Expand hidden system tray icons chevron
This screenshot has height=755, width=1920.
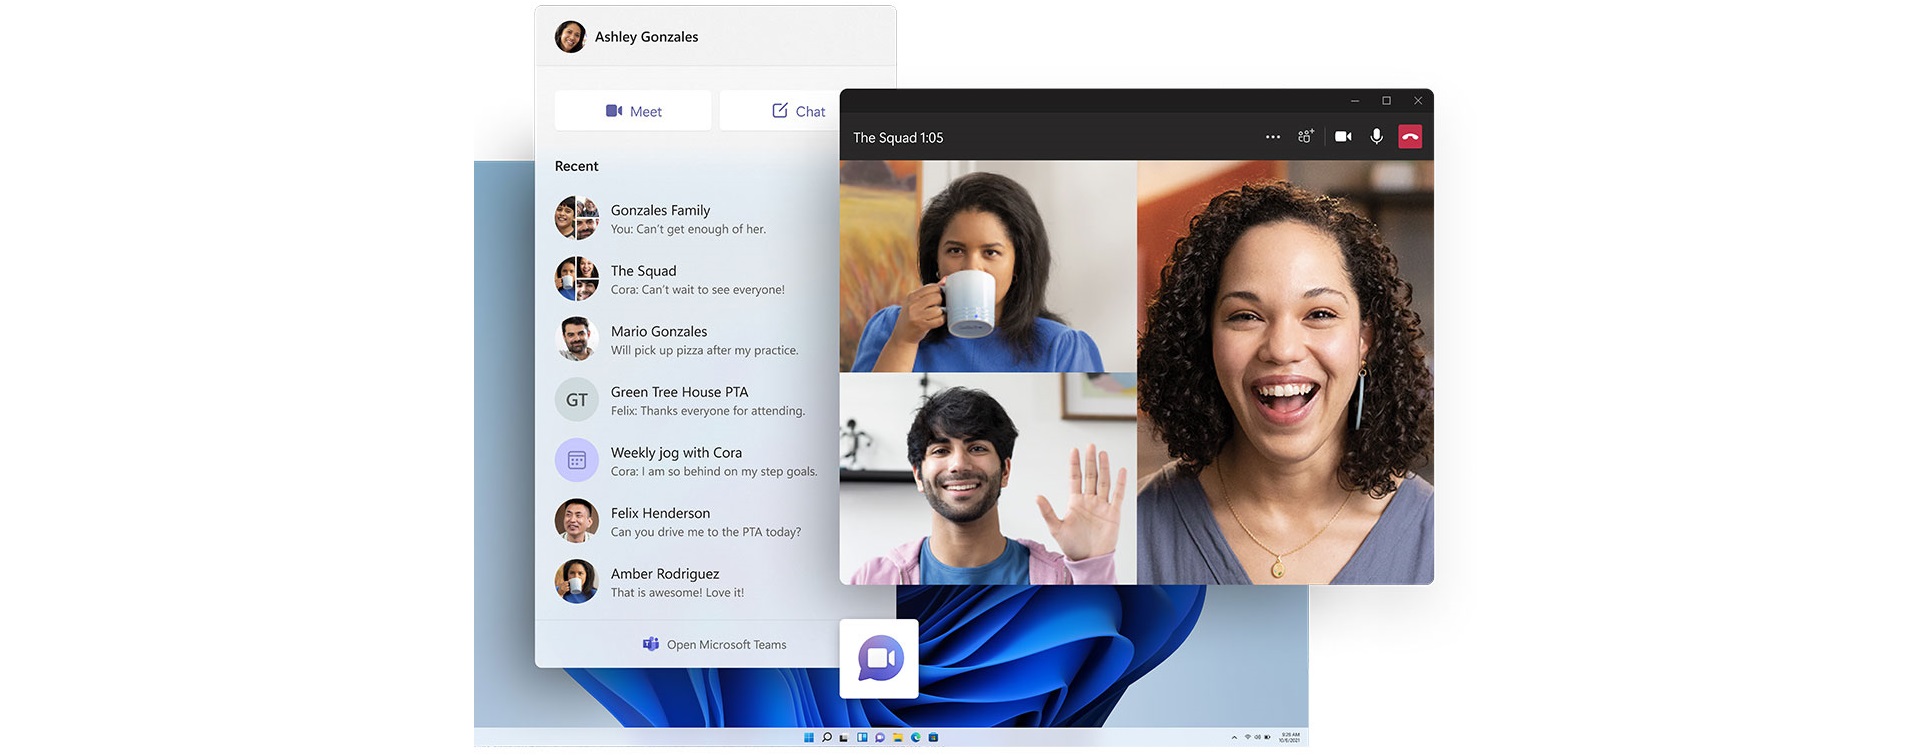click(x=1234, y=738)
